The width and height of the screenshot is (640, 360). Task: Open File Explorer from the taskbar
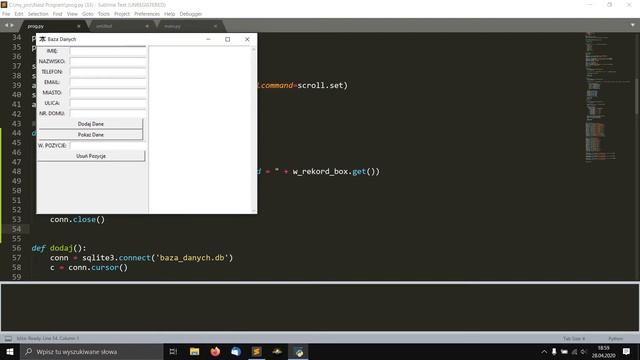[x=194, y=351]
